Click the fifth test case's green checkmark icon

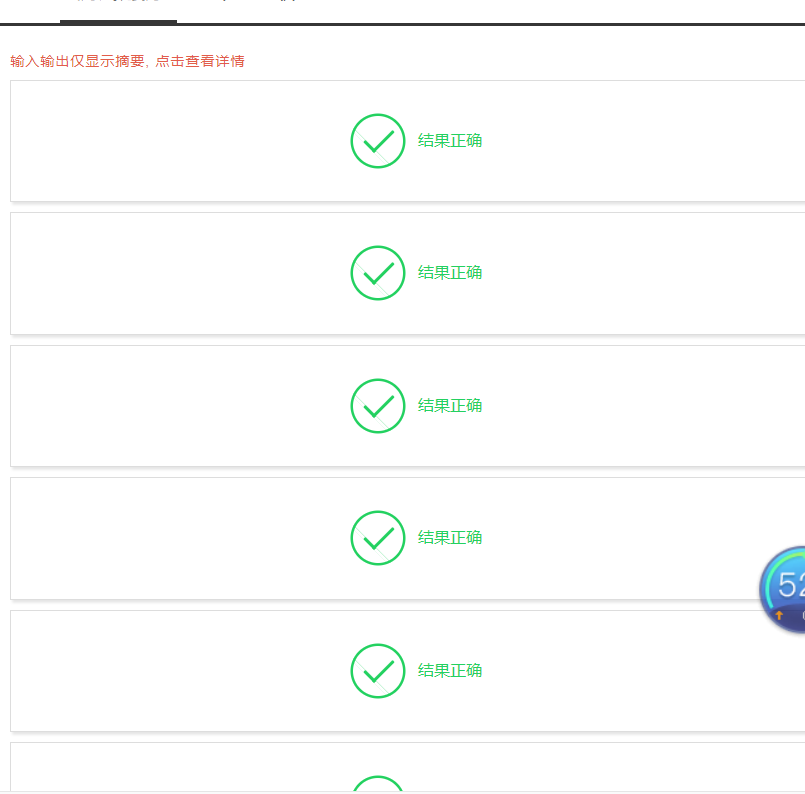point(378,670)
